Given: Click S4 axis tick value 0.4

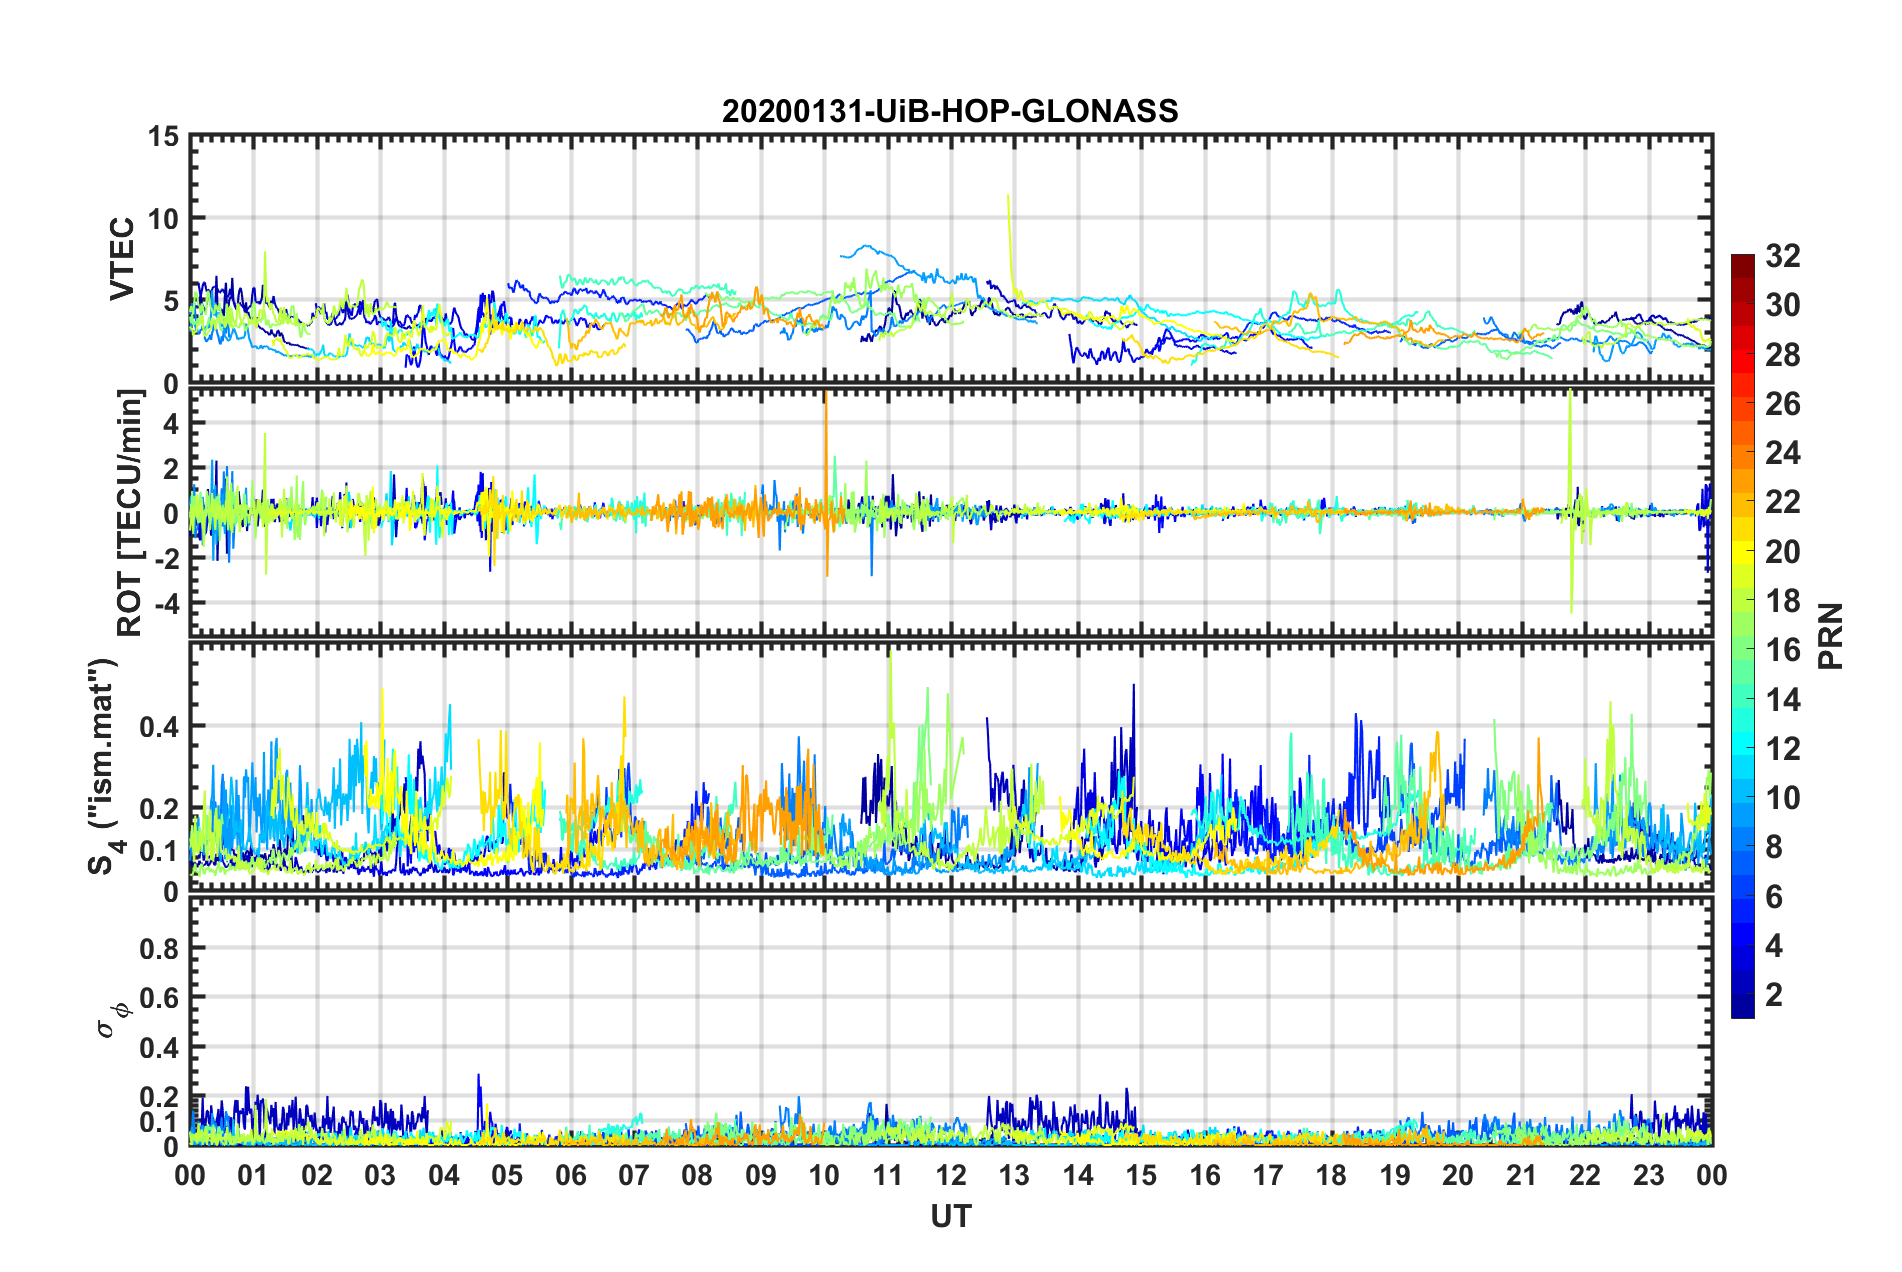Looking at the screenshot, I should pyautogui.click(x=159, y=727).
